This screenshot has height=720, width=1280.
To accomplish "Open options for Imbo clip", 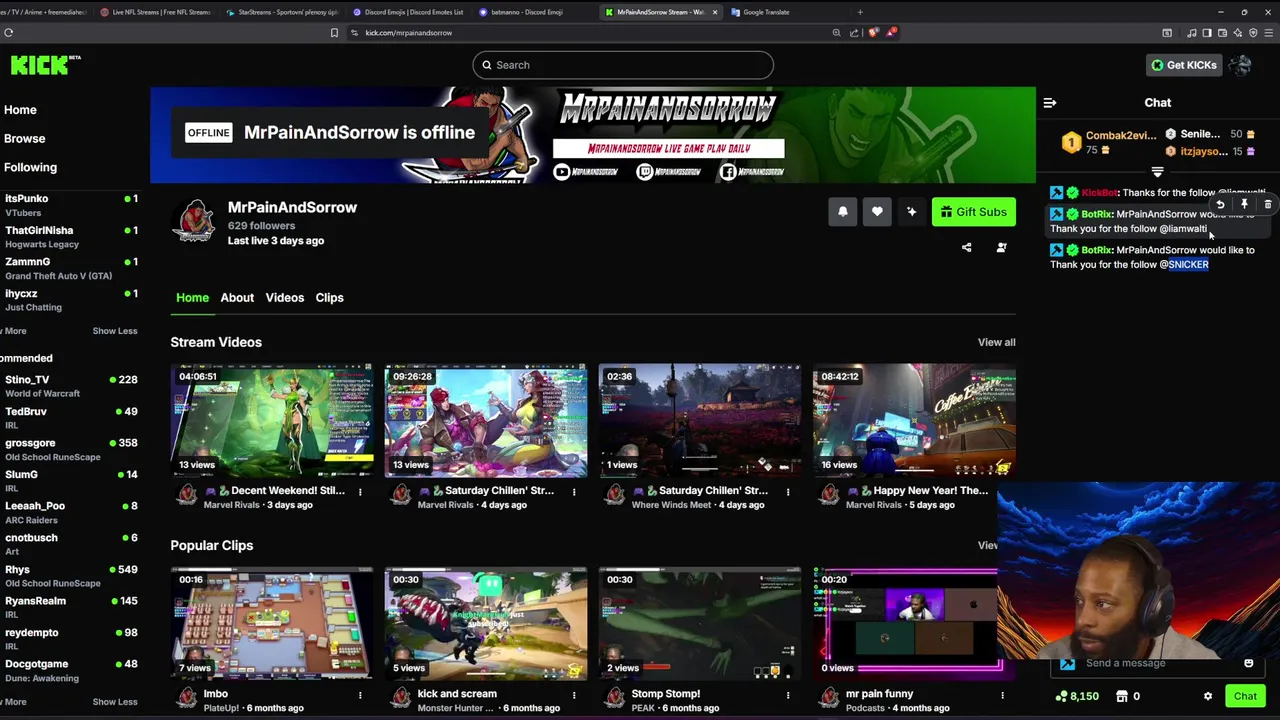I will click(360, 694).
